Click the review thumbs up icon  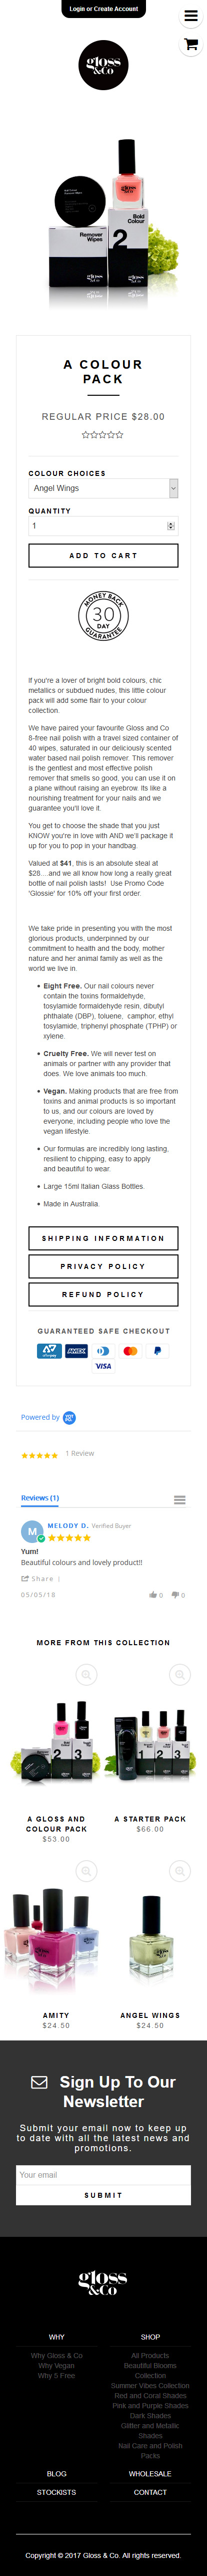[x=153, y=1594]
